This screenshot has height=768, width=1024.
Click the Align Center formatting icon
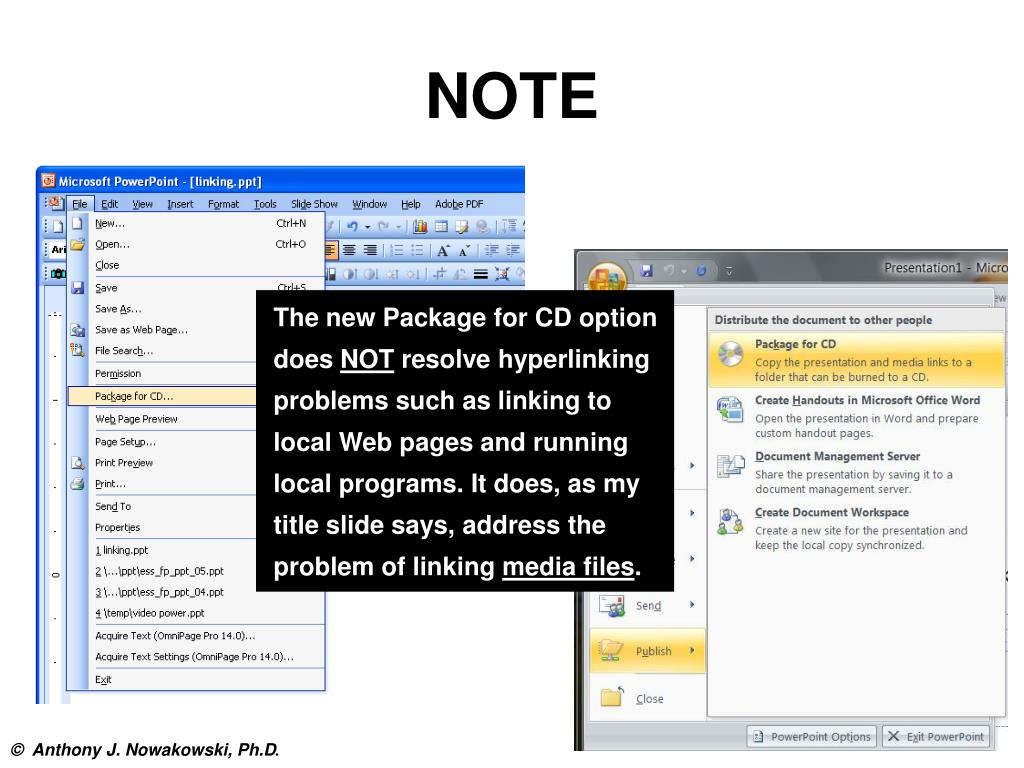coord(349,250)
